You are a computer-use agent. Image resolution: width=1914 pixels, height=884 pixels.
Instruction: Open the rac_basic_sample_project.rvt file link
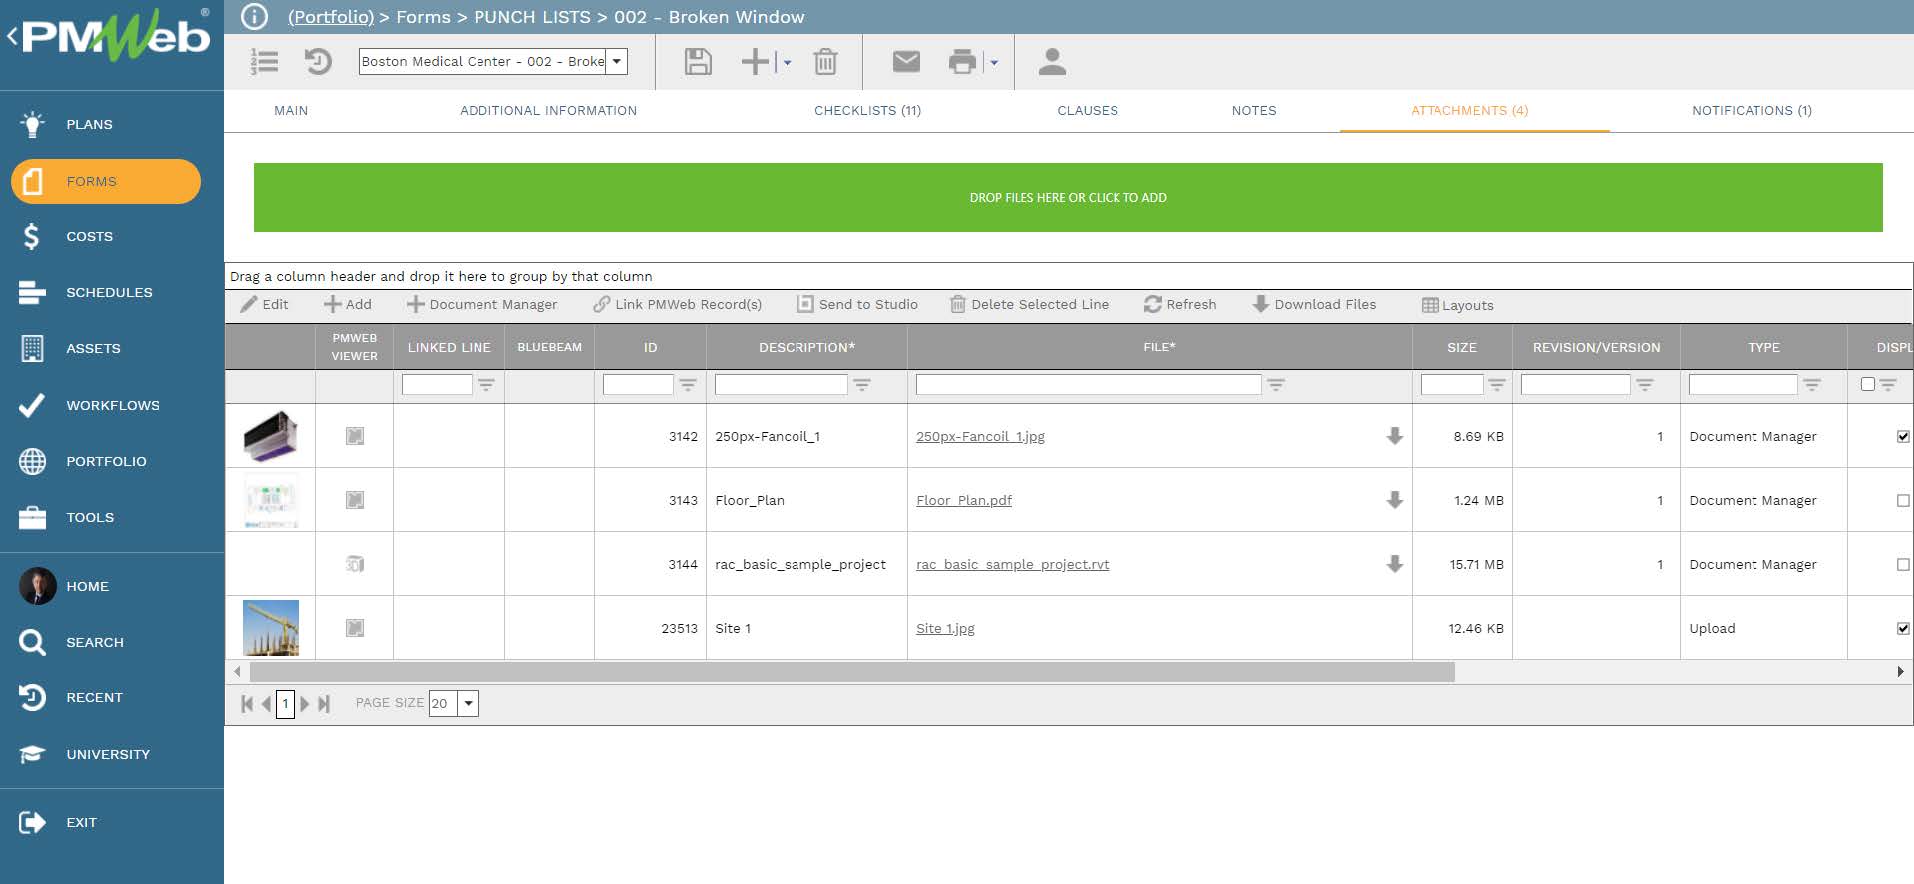(1012, 564)
